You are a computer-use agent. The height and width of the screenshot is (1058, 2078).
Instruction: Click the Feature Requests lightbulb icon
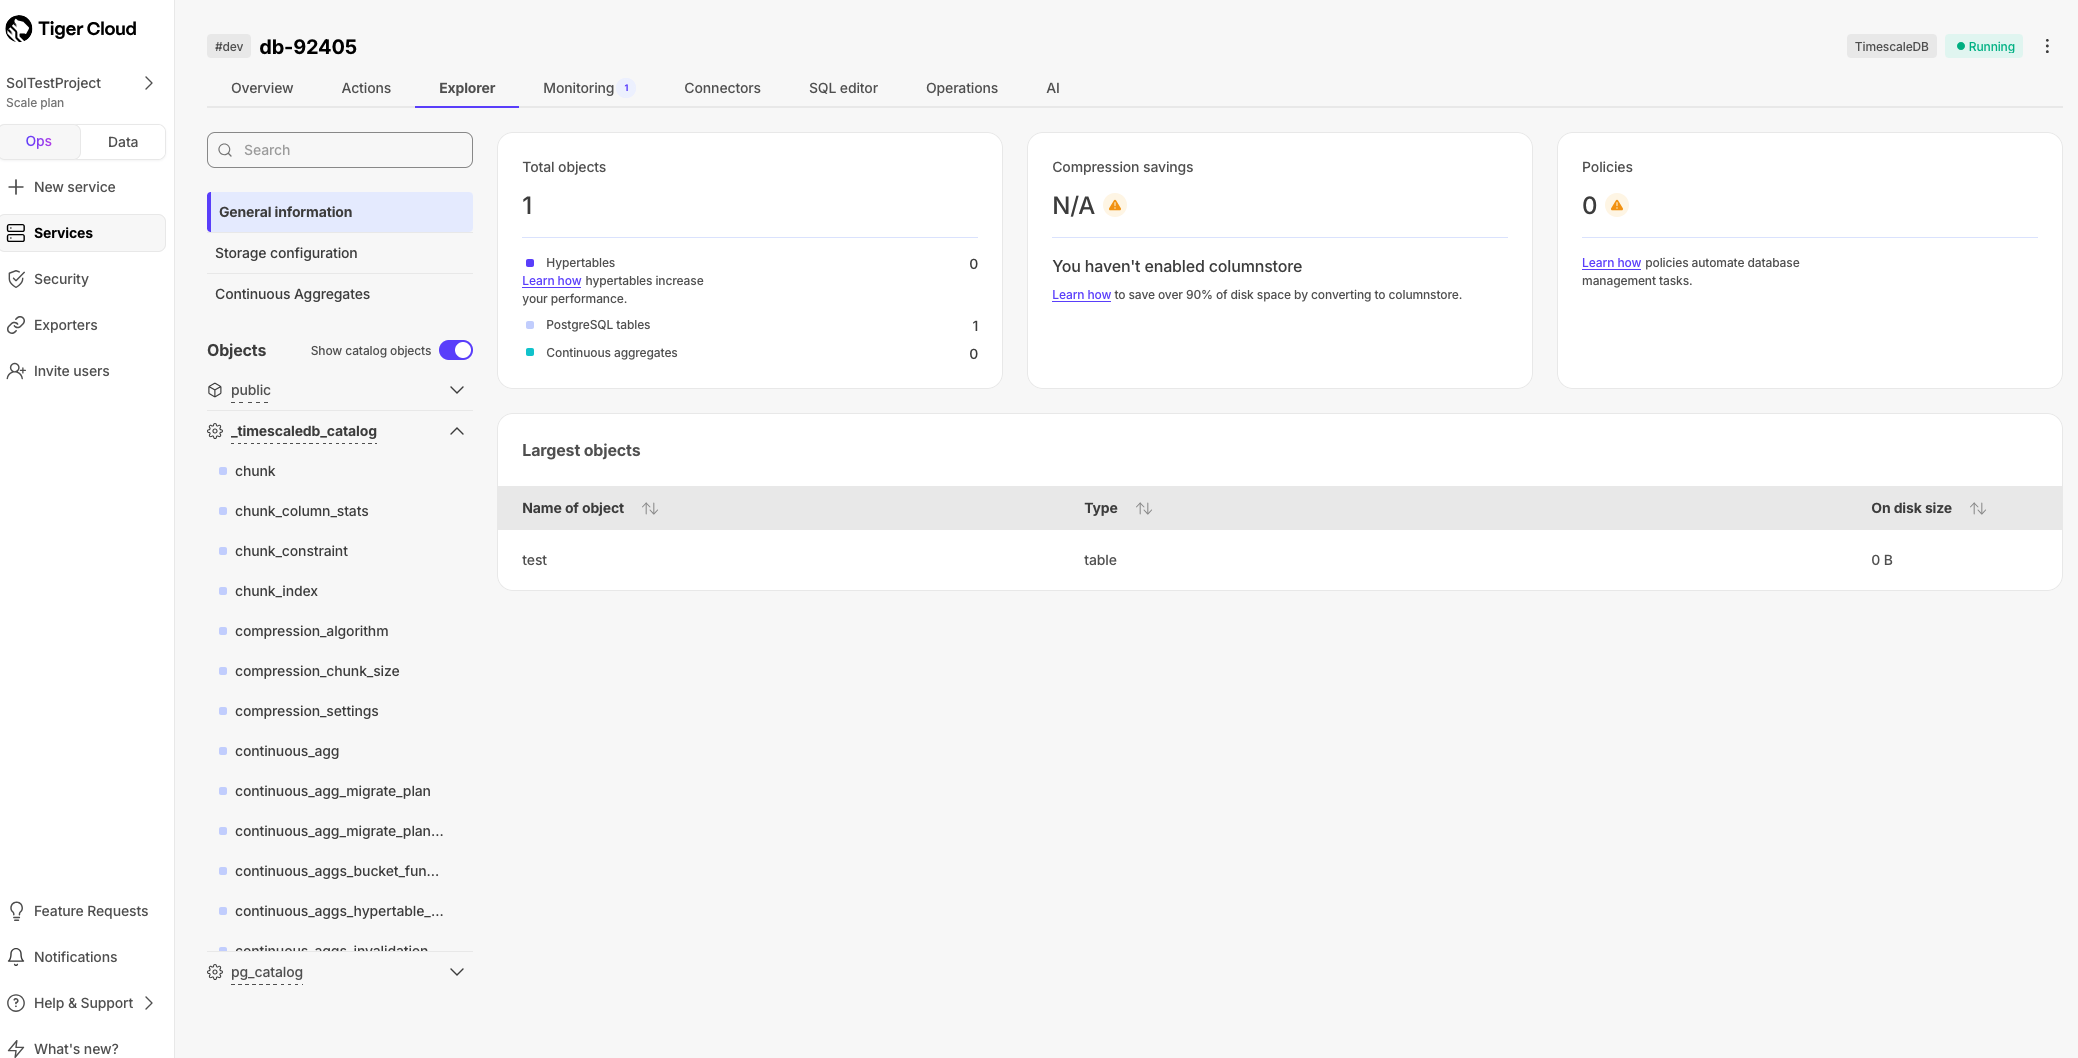pos(16,911)
